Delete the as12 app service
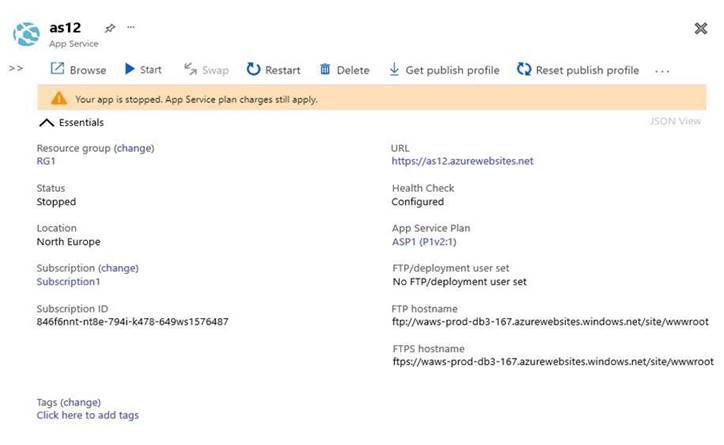The image size is (724, 445). pyautogui.click(x=325, y=70)
